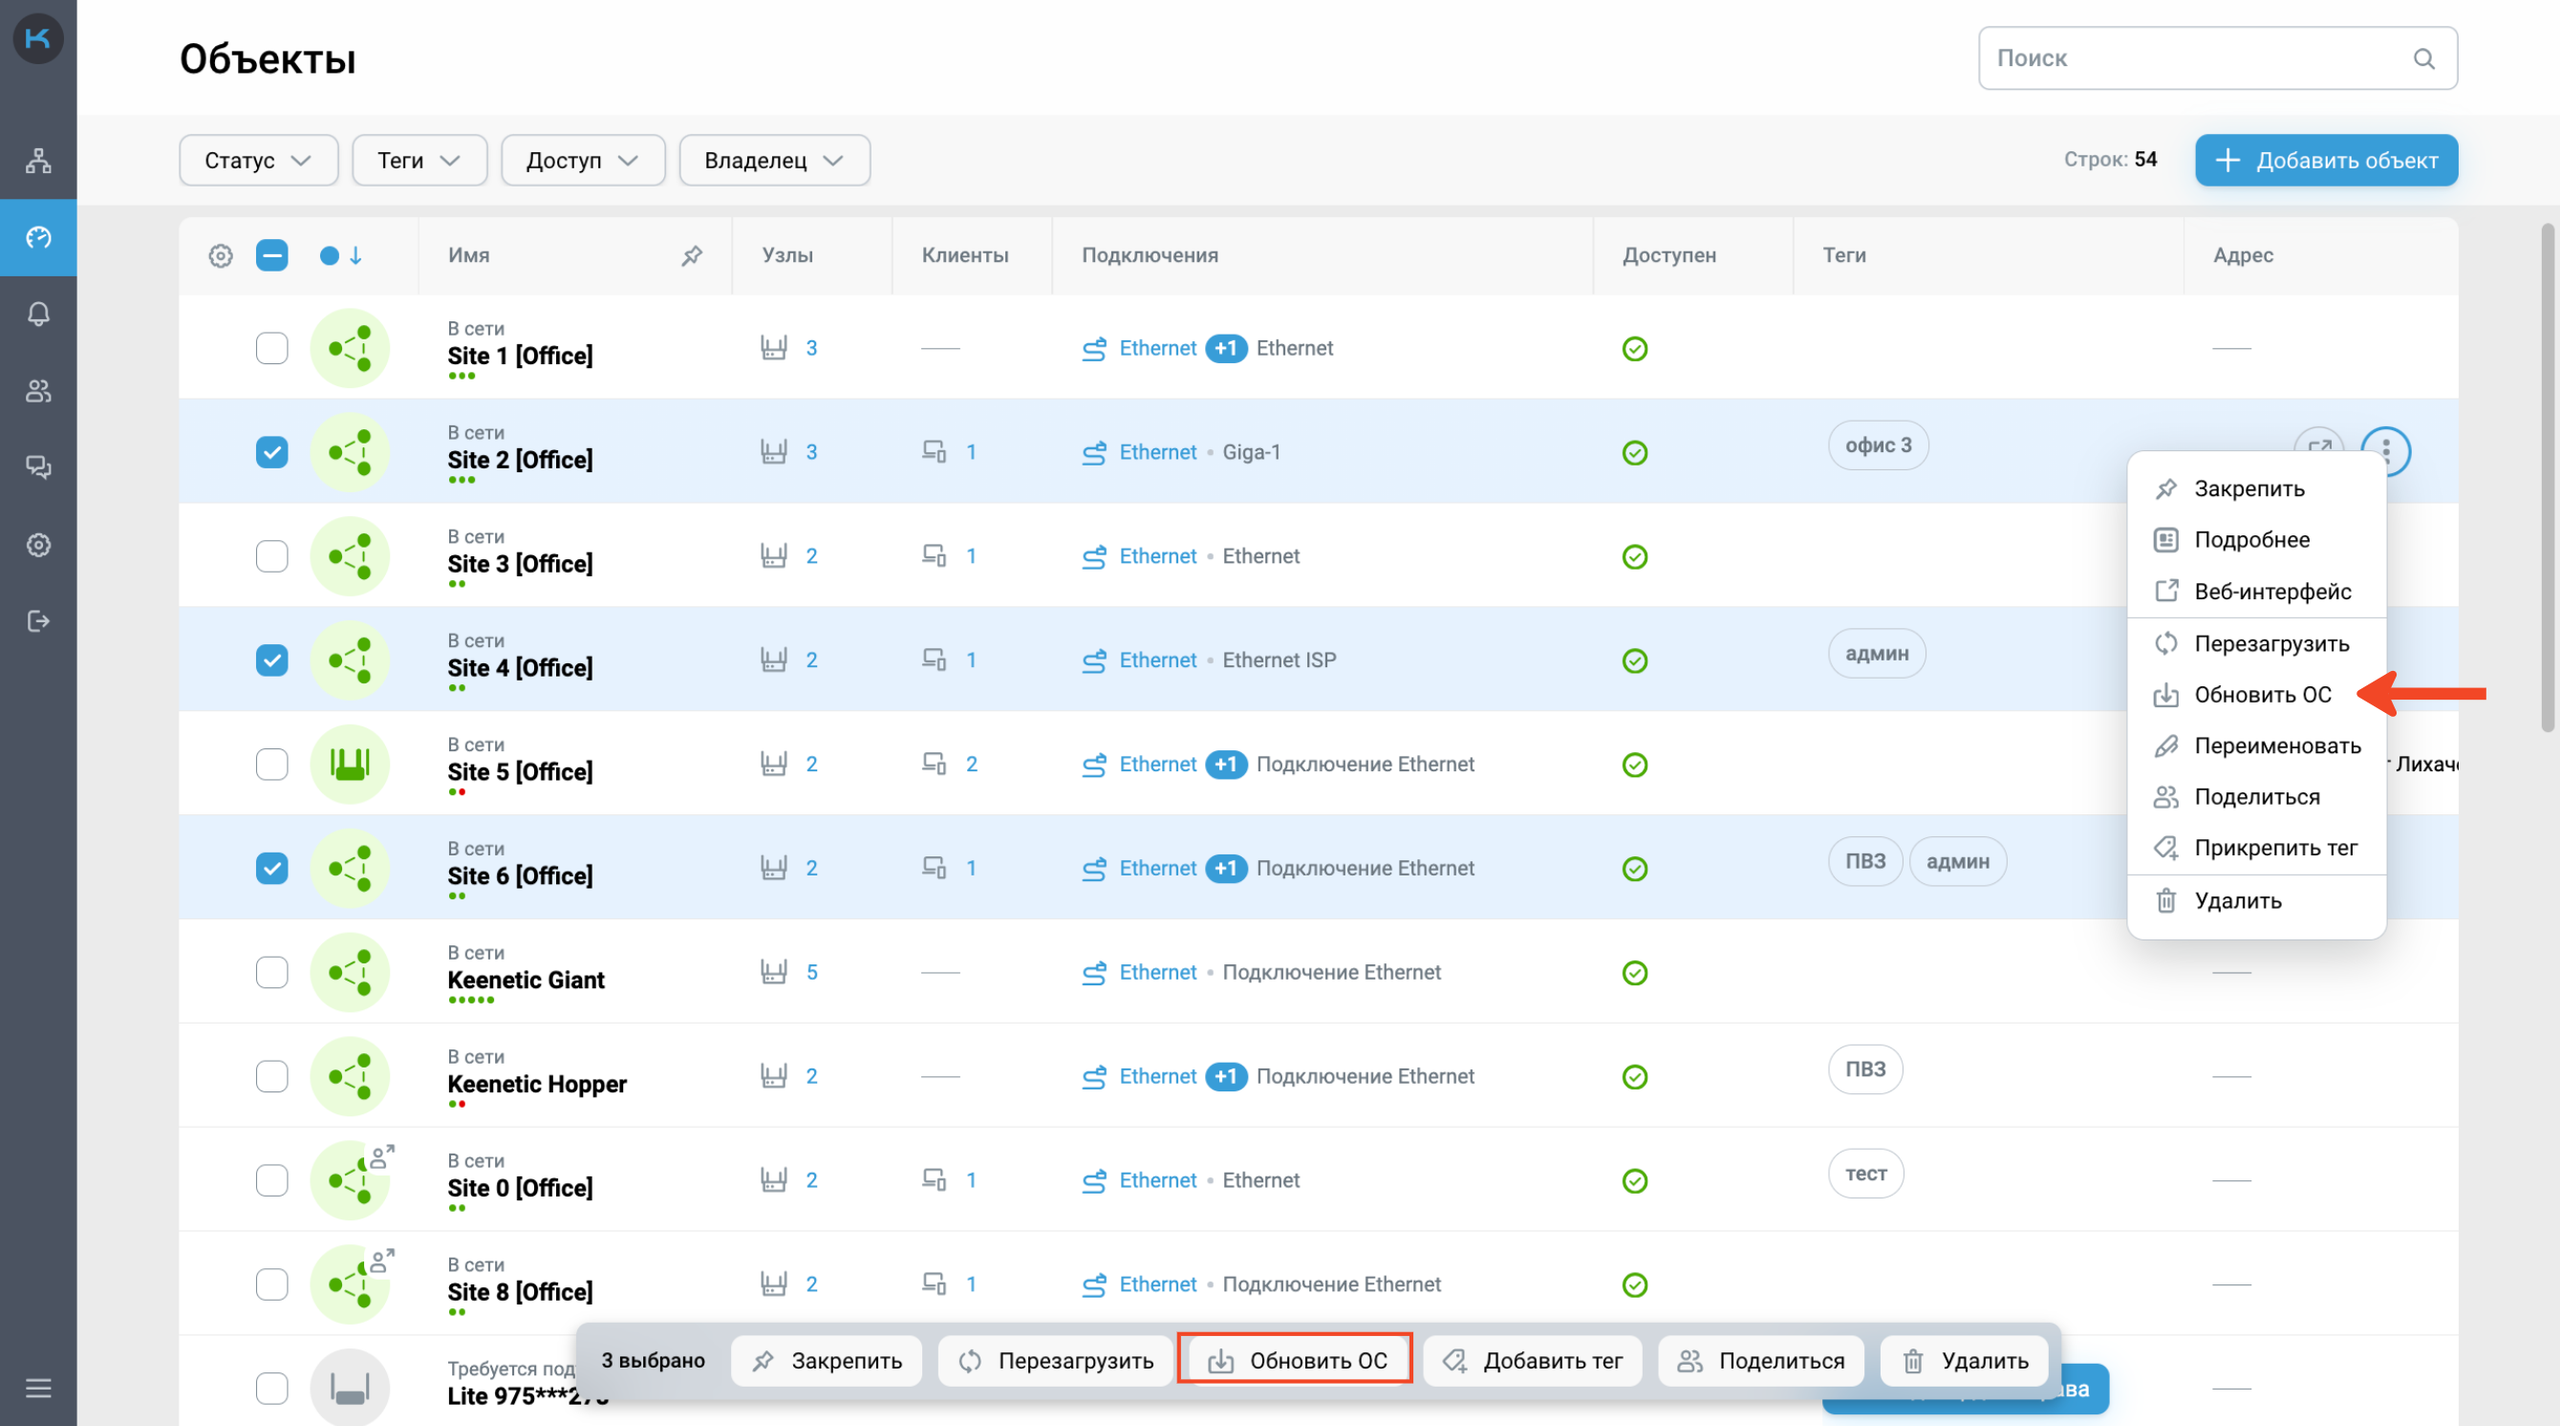Image resolution: width=2560 pixels, height=1426 pixels.
Task: Select Переименовать from context menu
Action: coord(2276,746)
